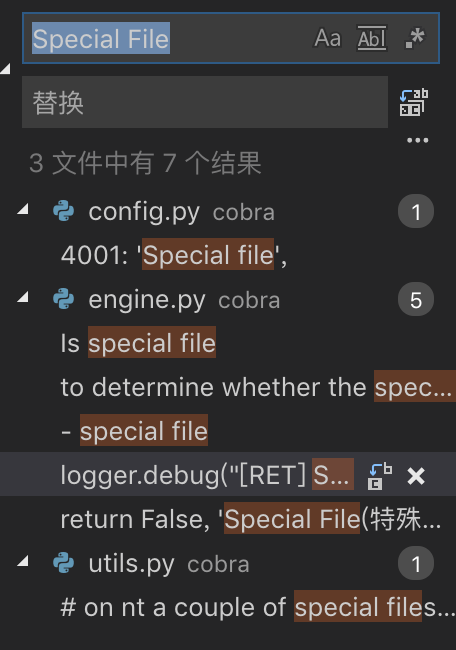Screen dimensions: 456x650
Task: Toggle the Use Regular Expression option
Action: 415,38
